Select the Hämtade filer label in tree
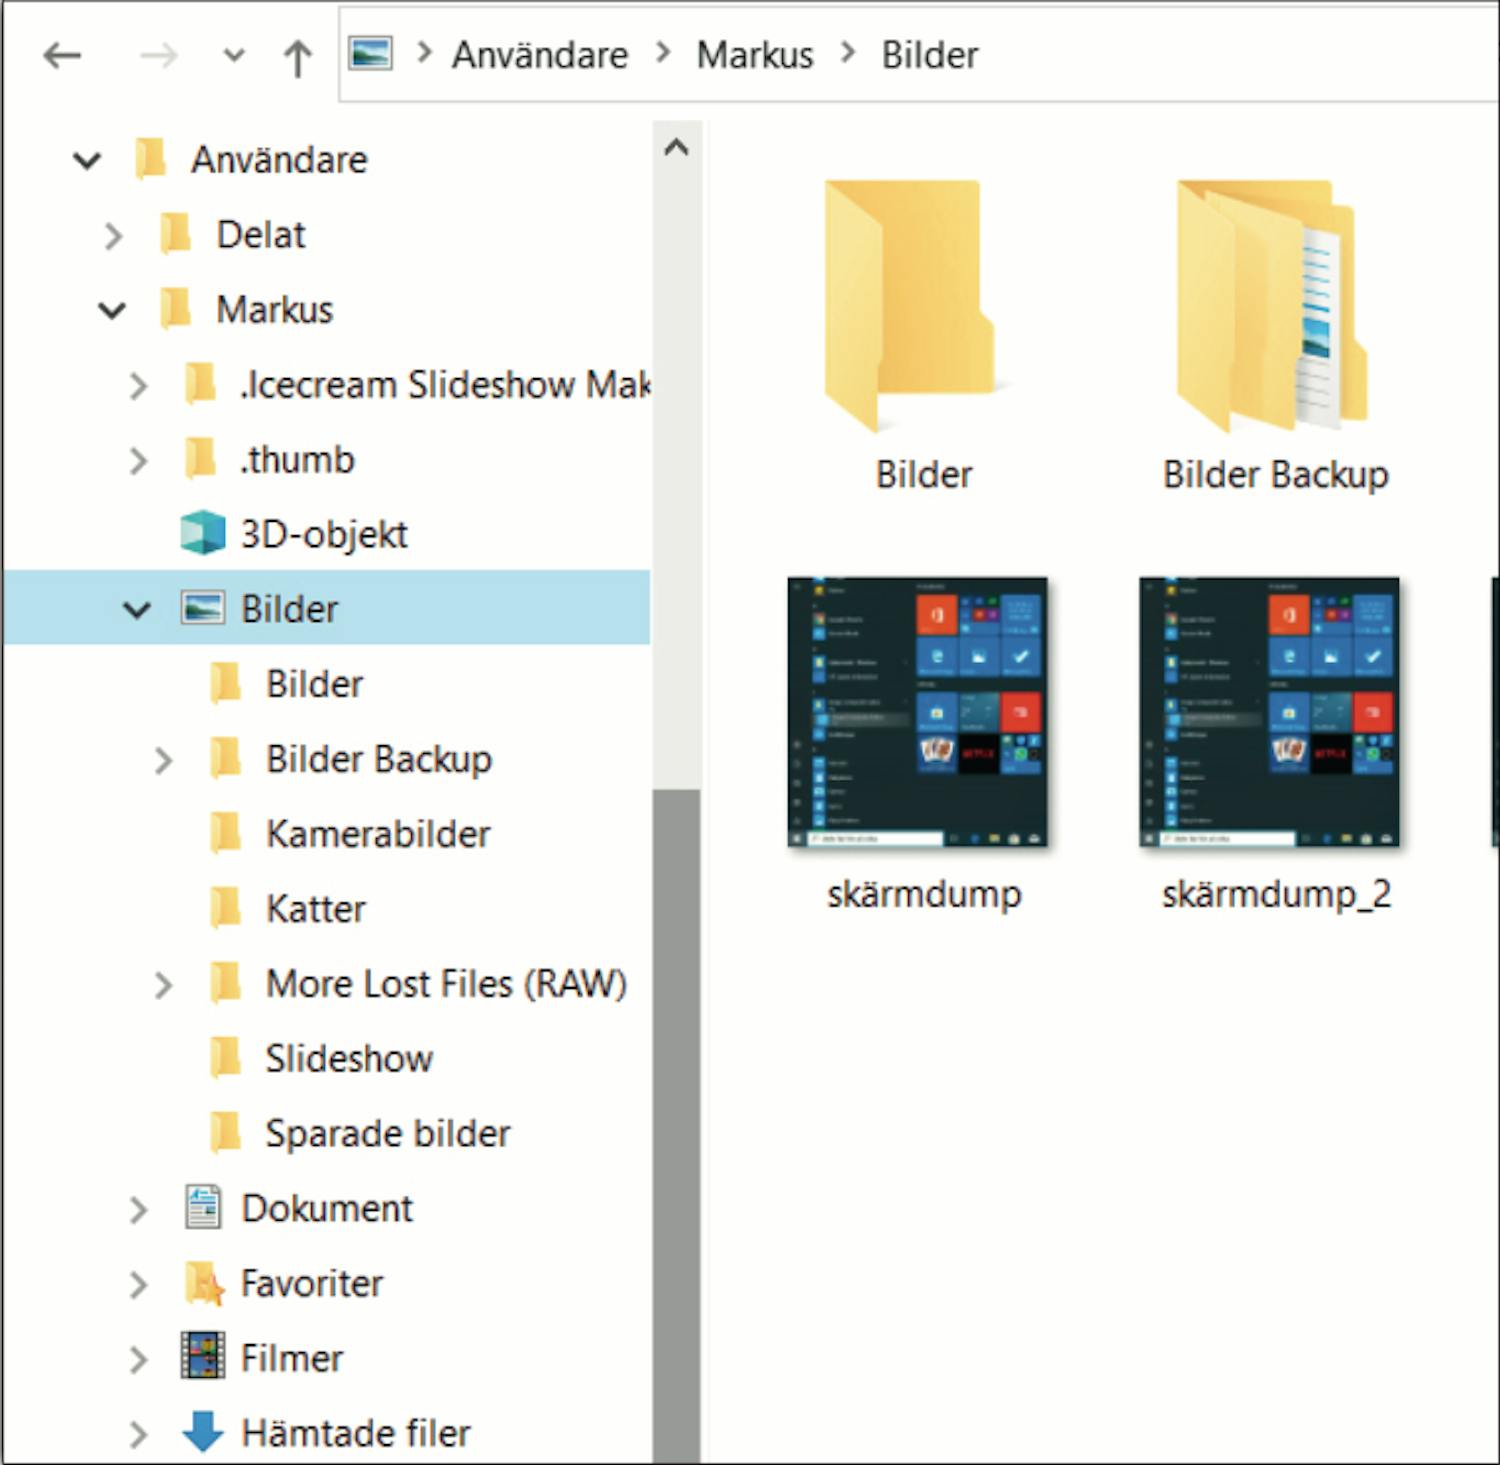This screenshot has height=1465, width=1500. [356, 1433]
